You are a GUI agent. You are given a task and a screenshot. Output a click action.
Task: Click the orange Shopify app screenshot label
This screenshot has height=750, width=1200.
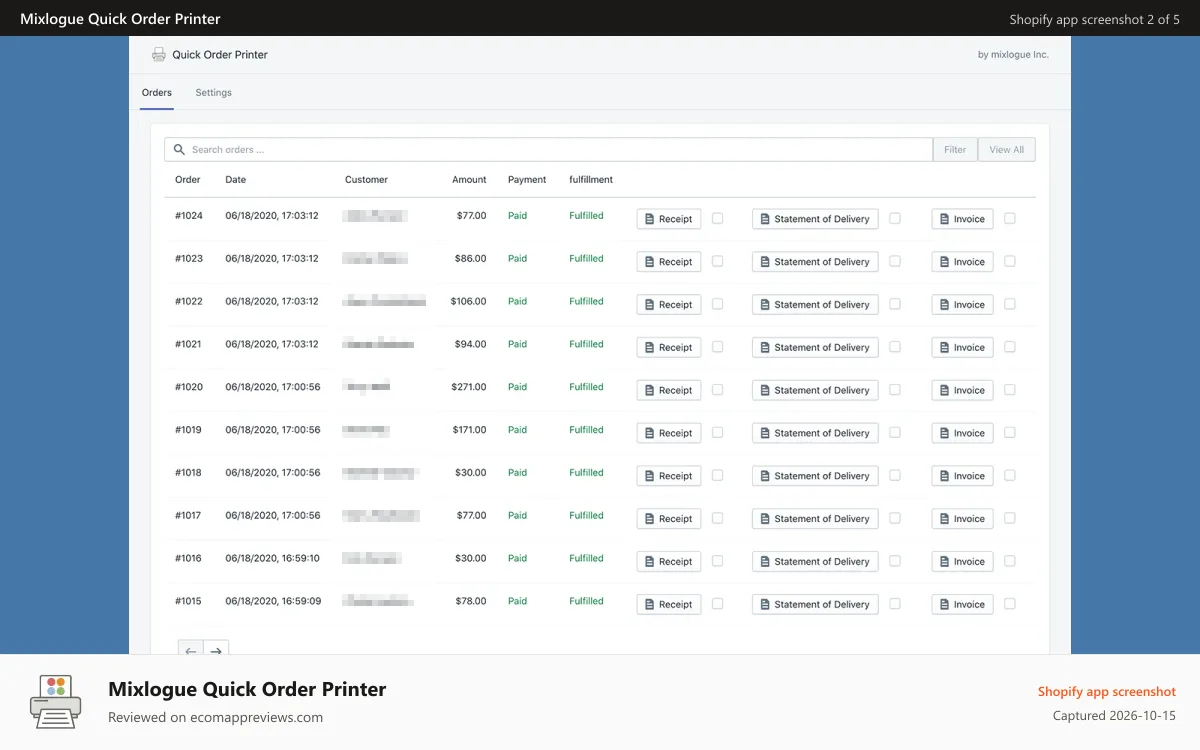[x=1107, y=692]
